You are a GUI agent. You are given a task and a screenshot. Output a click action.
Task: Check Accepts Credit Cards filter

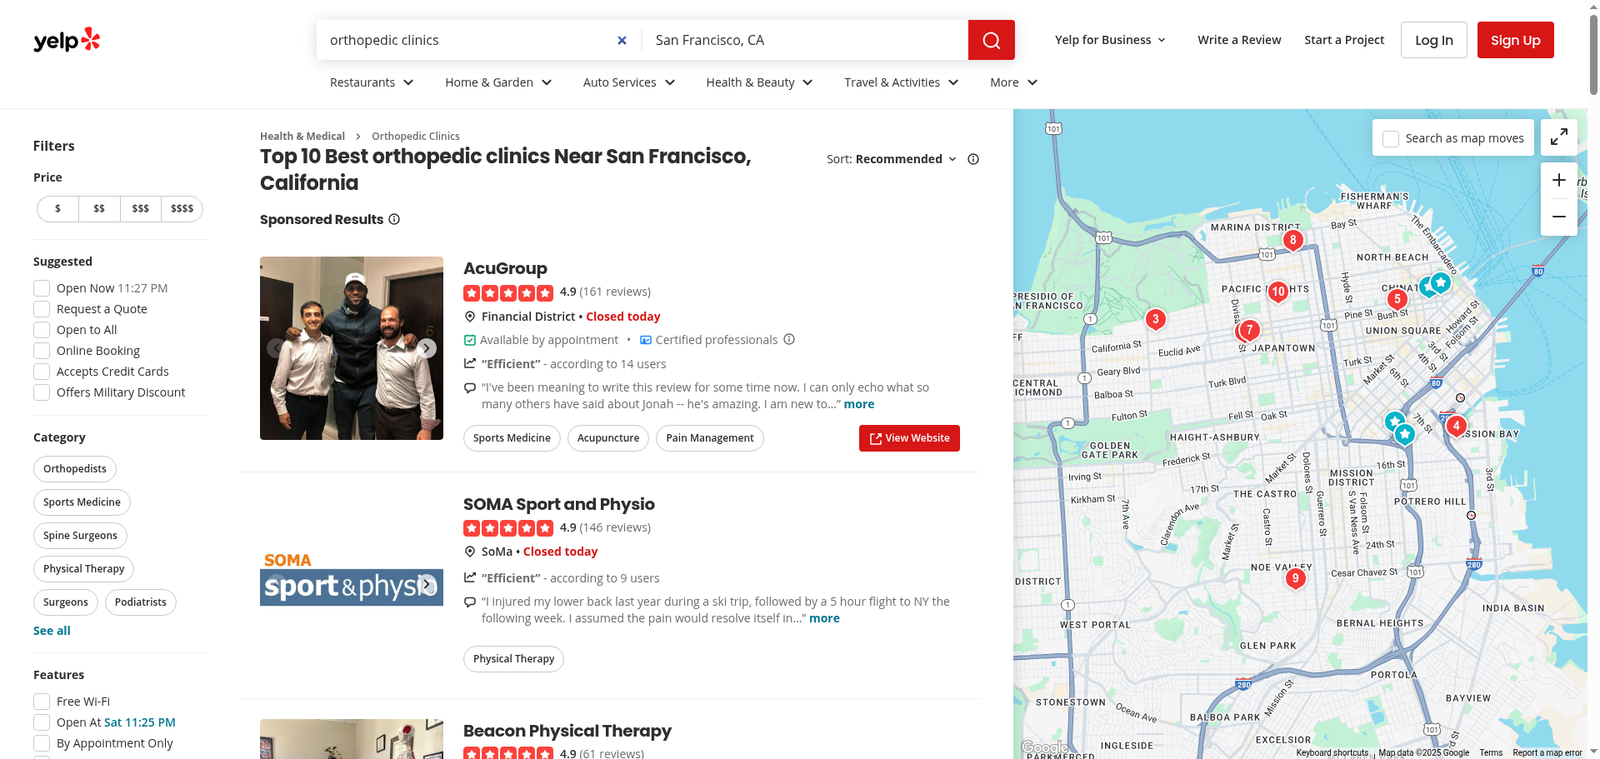42,372
